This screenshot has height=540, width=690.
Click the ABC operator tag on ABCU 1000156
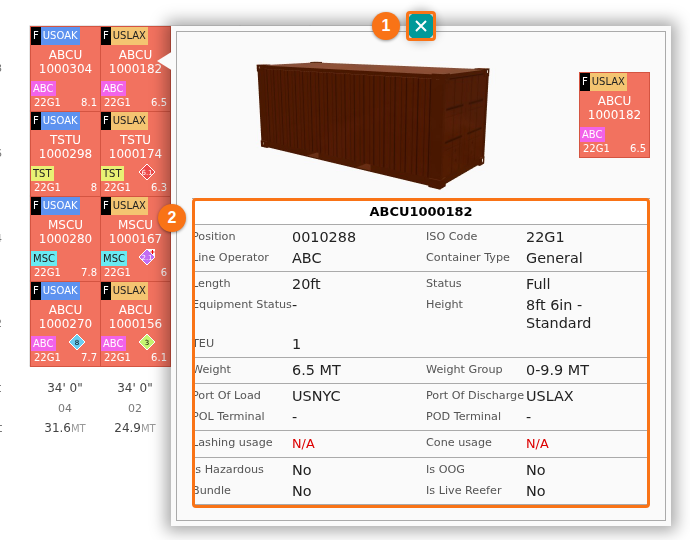[x=114, y=343]
